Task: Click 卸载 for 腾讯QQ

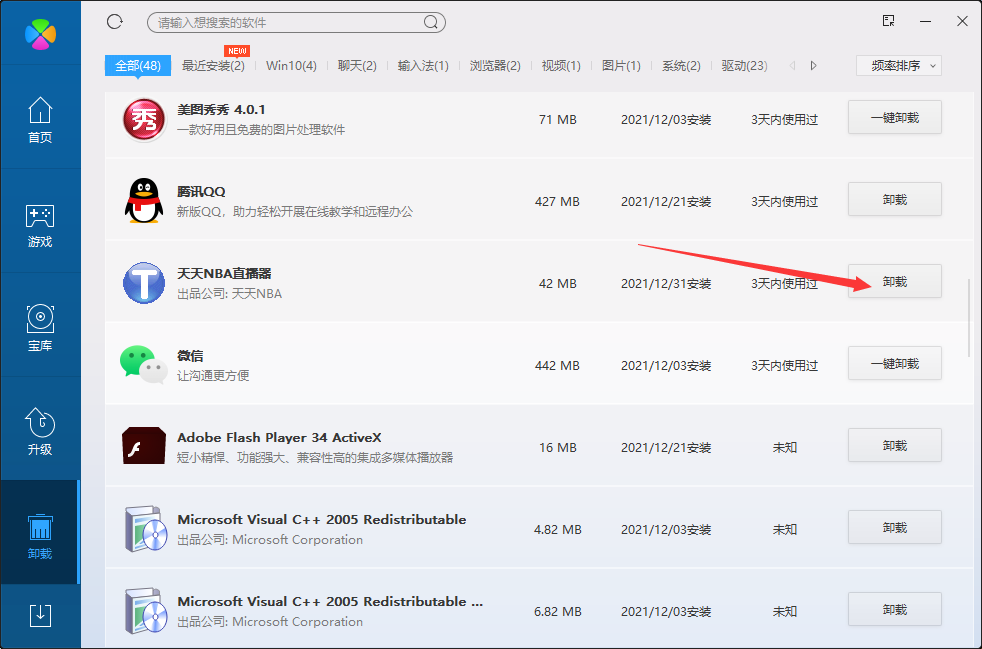Action: (895, 199)
